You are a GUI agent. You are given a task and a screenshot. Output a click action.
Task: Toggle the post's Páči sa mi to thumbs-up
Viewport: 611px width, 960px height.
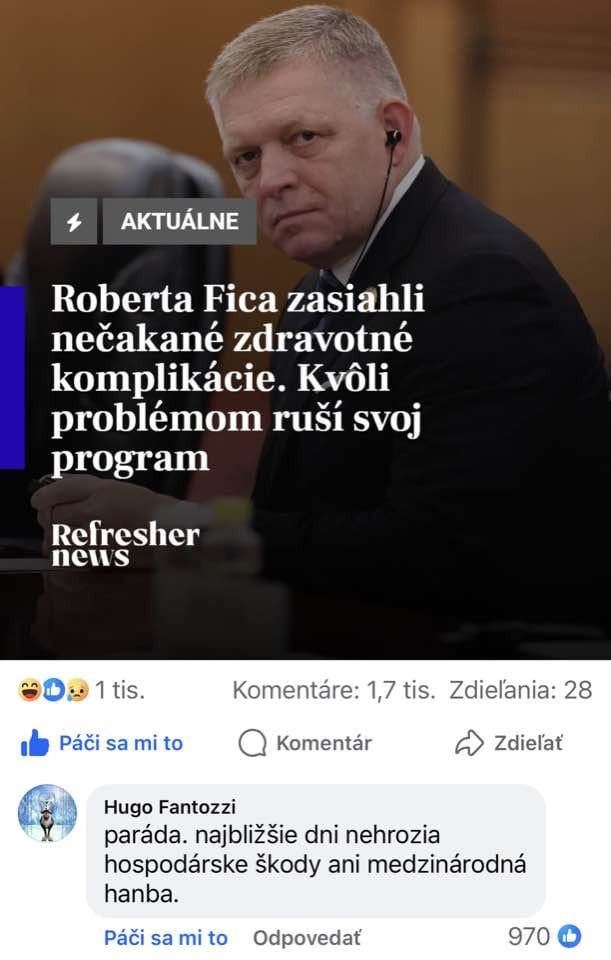pyautogui.click(x=102, y=743)
